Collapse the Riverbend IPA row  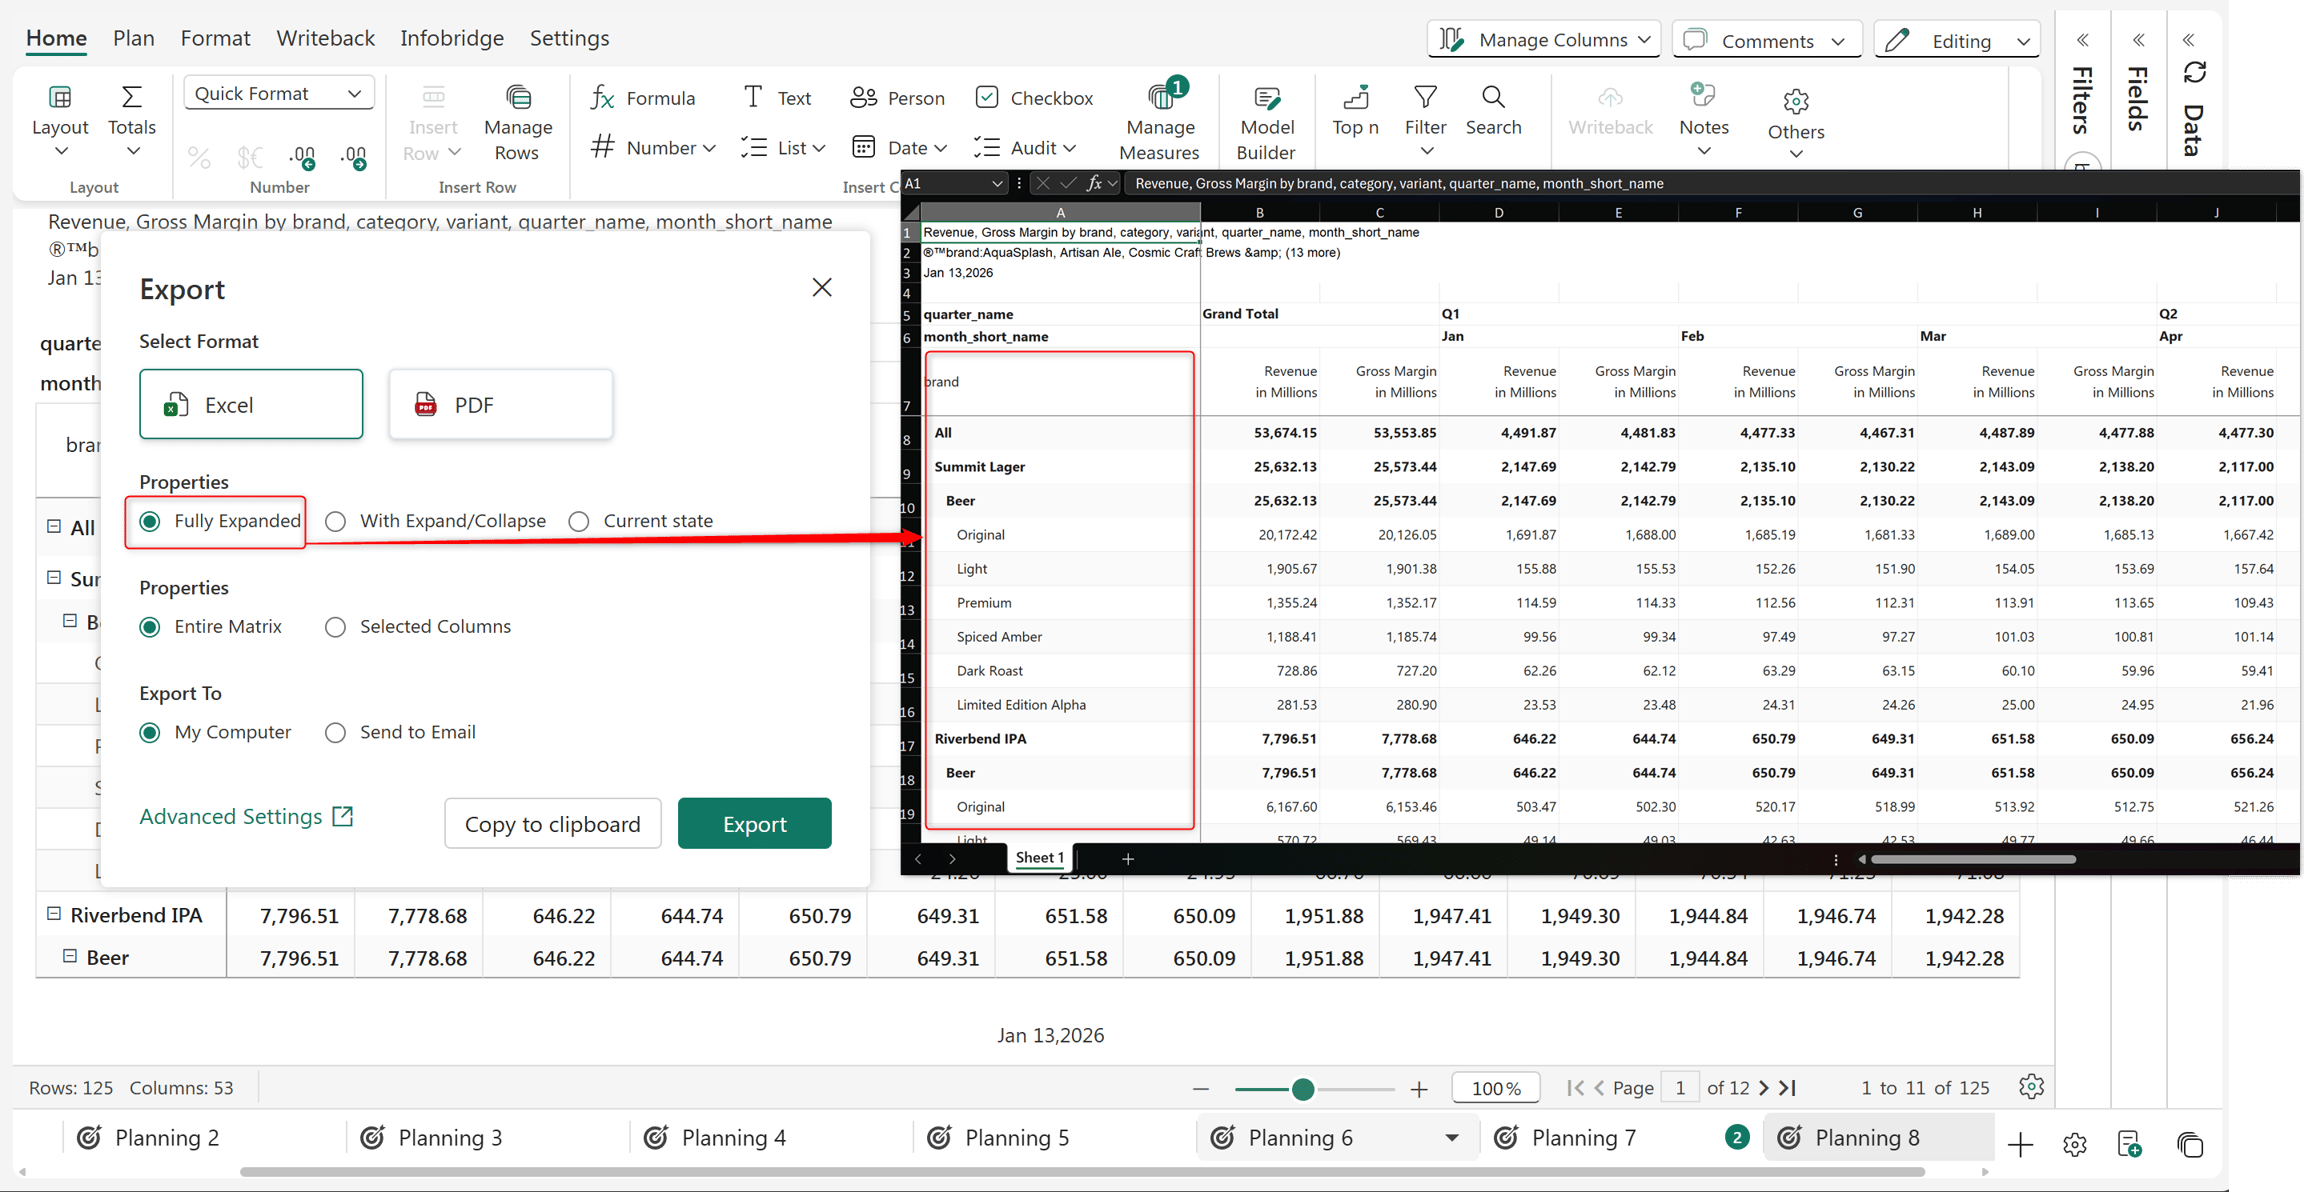pos(54,914)
